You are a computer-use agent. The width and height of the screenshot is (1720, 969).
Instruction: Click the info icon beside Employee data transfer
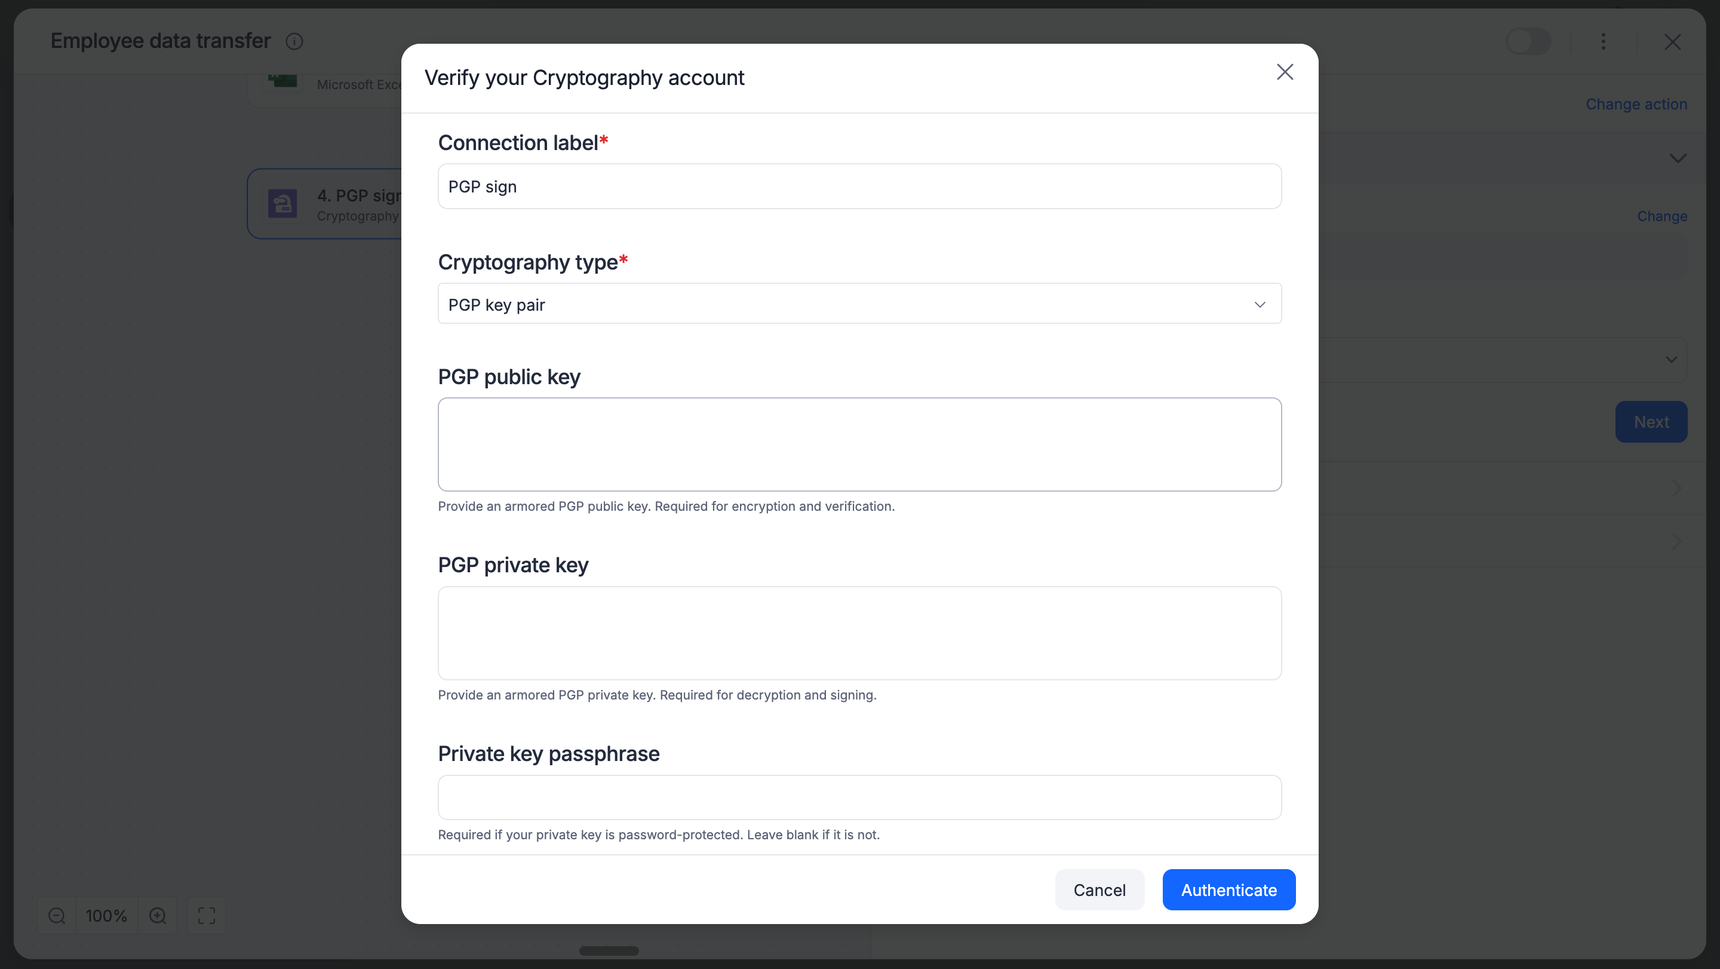tap(294, 41)
